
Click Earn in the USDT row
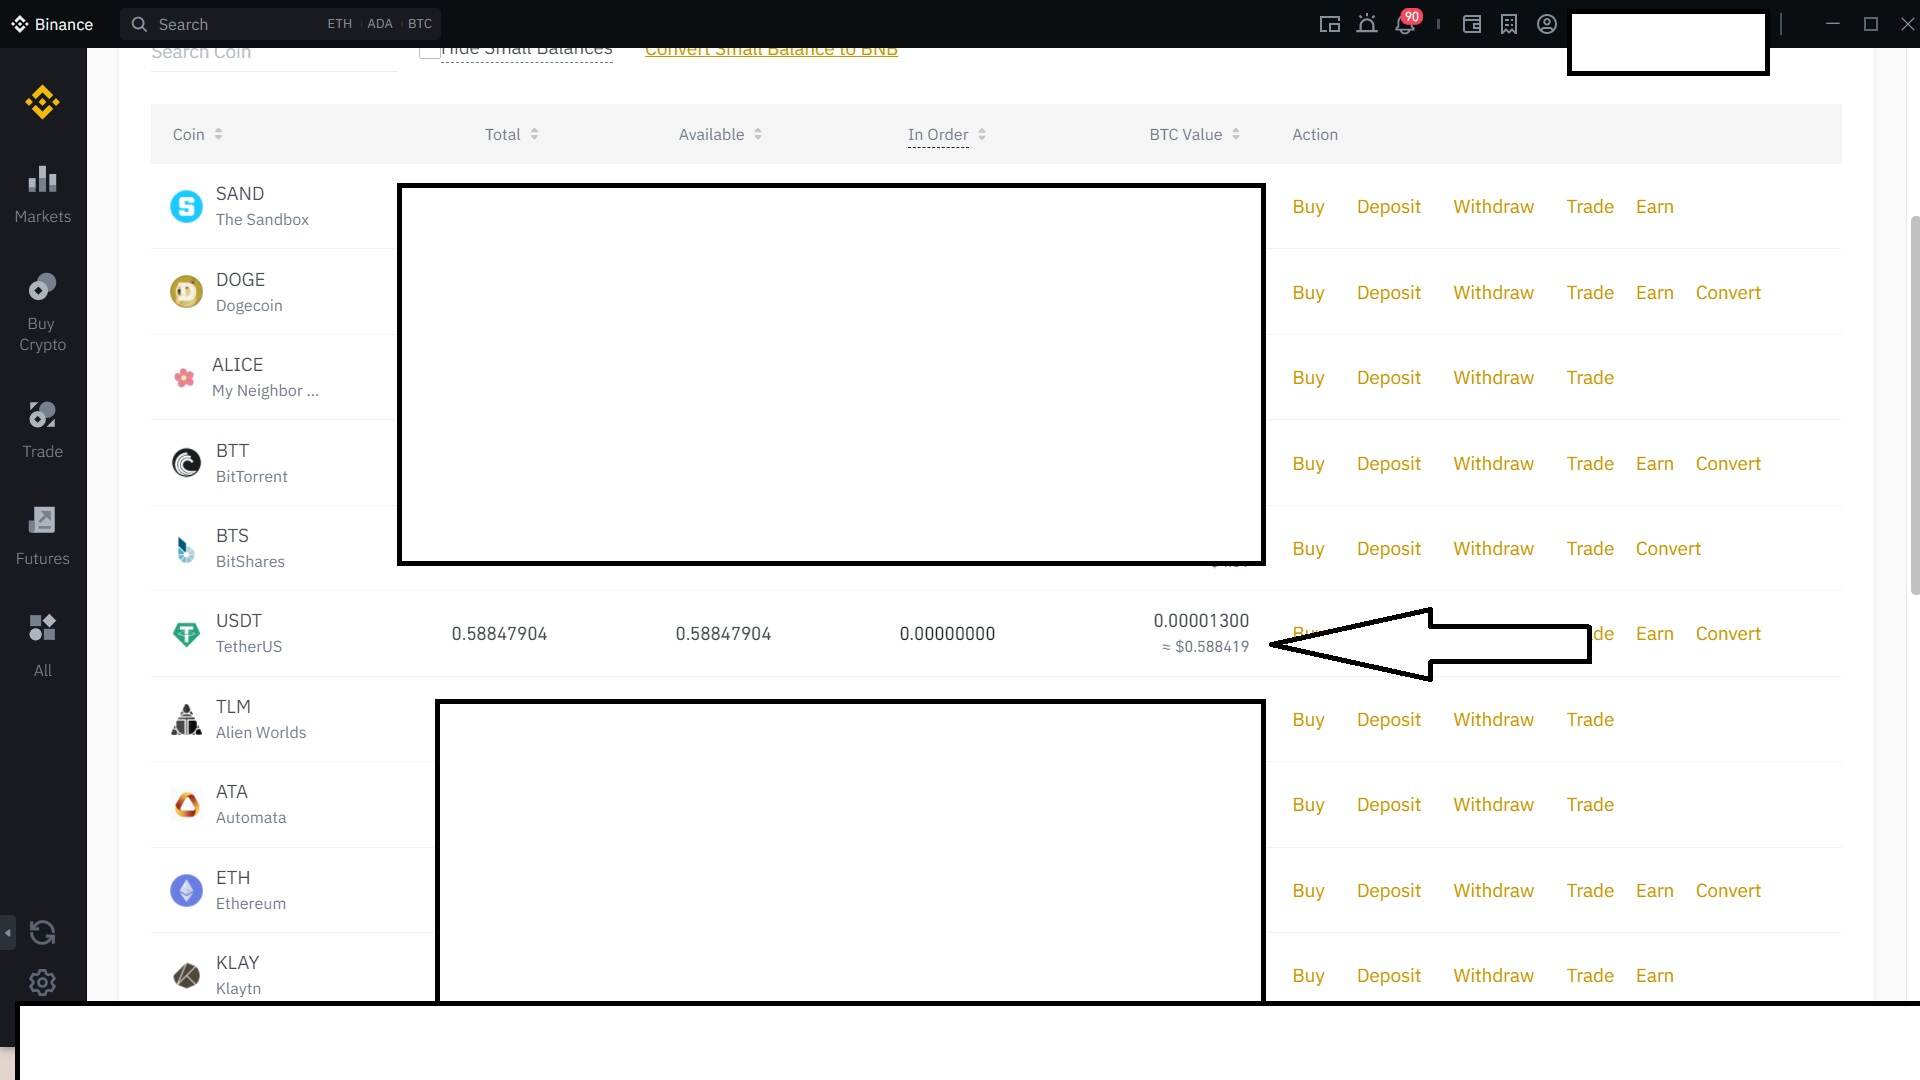1654,634
